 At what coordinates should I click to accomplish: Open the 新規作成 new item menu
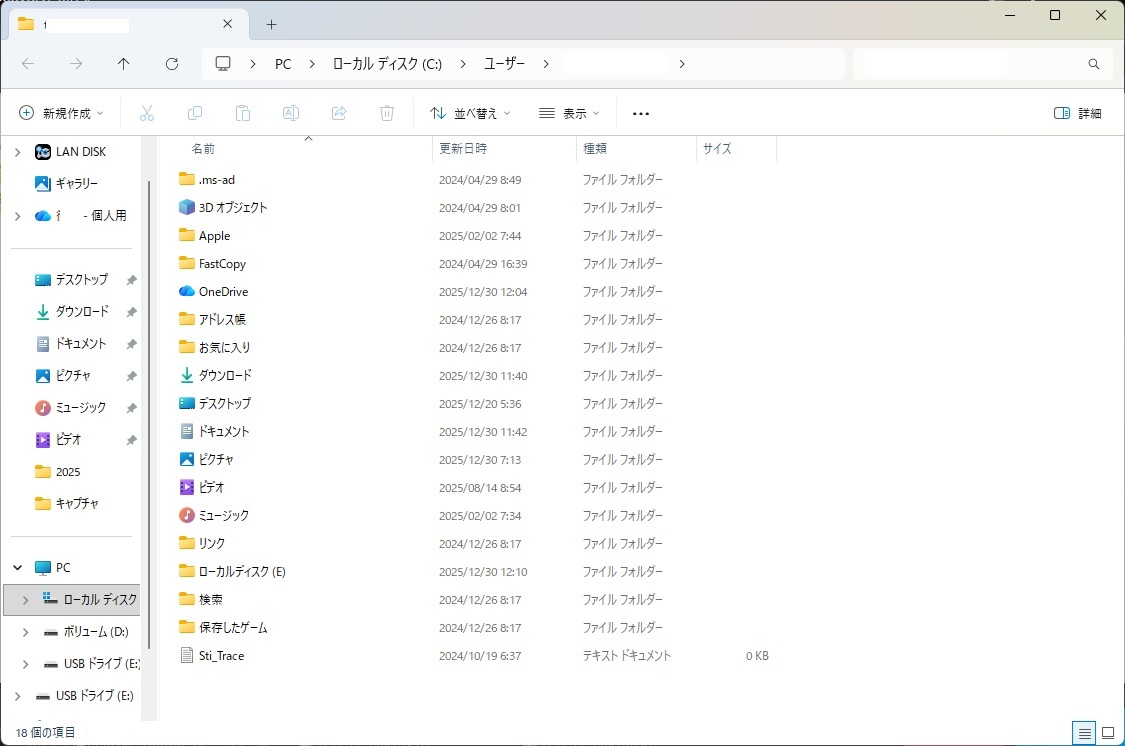pos(61,113)
